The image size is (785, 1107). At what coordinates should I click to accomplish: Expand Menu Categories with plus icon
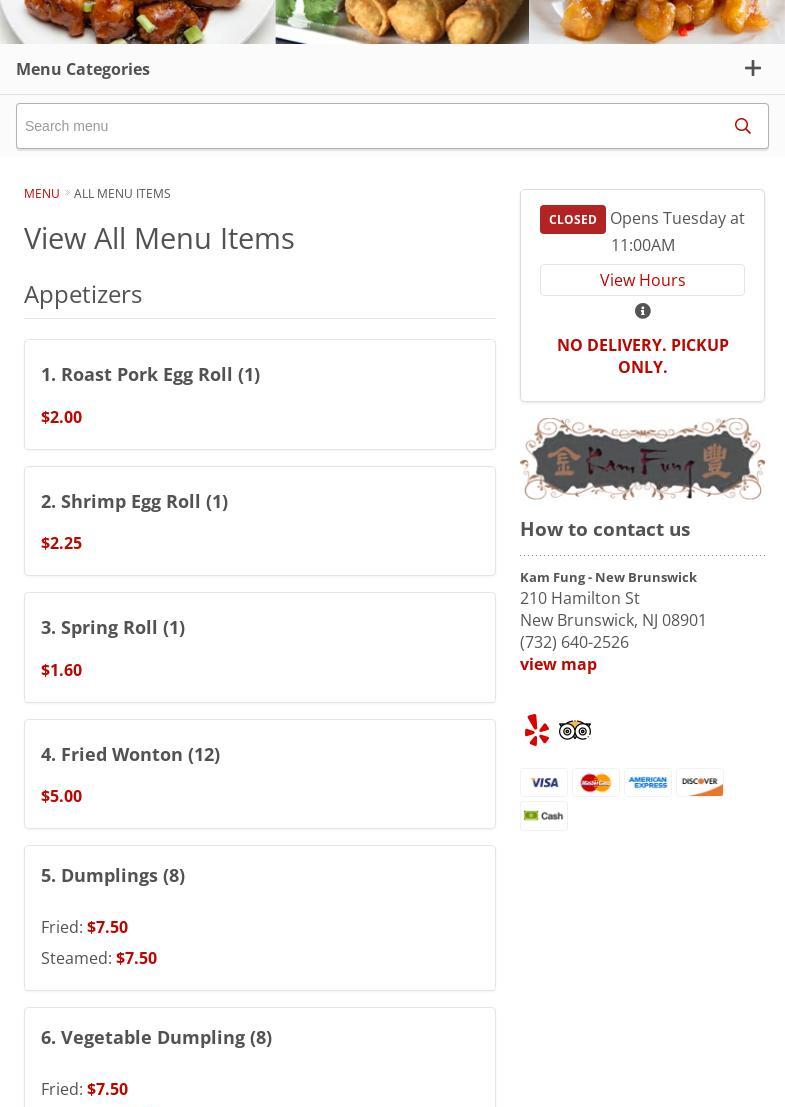[x=753, y=68]
